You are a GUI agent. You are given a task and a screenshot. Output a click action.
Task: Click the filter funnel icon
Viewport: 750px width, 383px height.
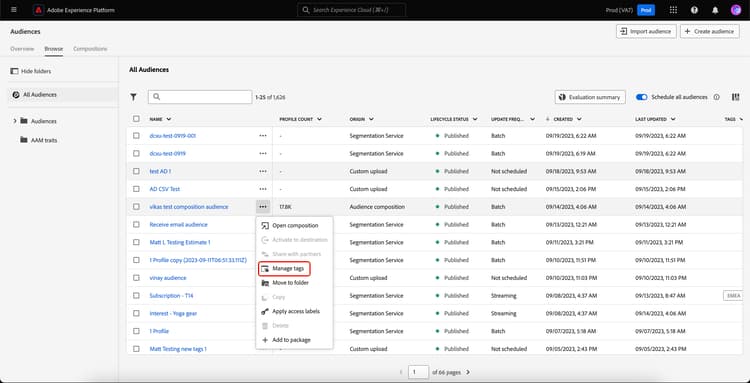click(133, 97)
